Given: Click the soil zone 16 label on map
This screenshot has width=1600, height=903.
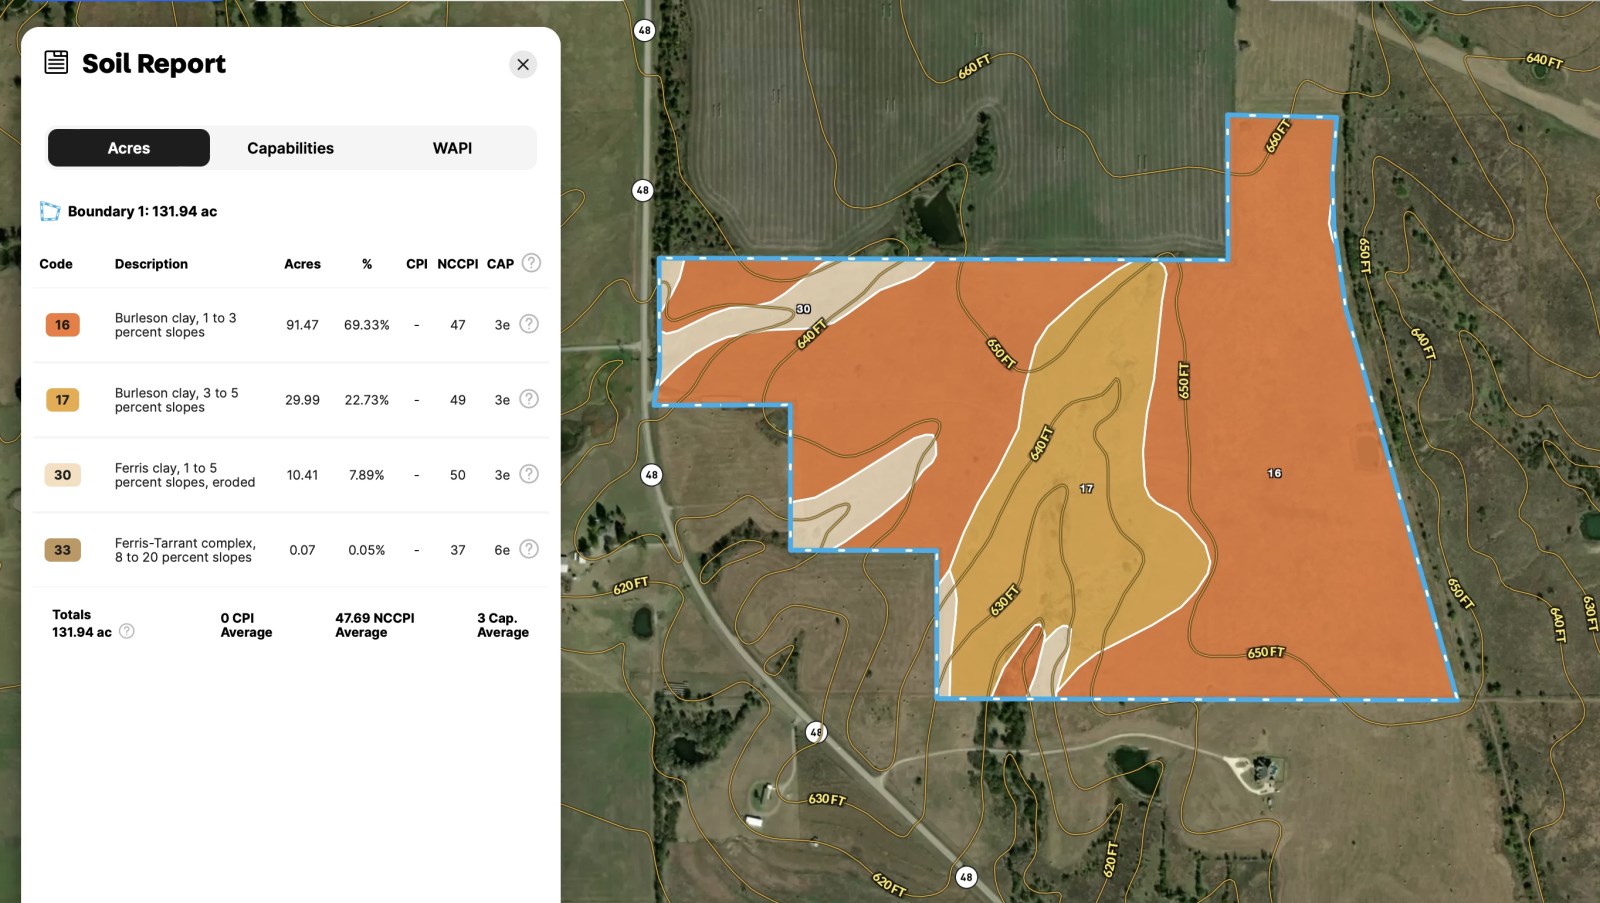Looking at the screenshot, I should point(1274,473).
